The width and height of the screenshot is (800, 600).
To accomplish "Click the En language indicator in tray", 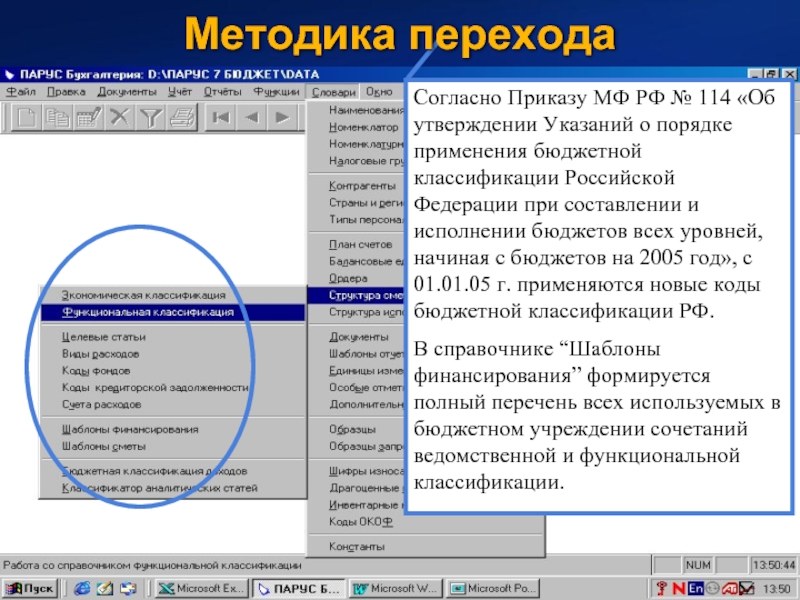I will [696, 588].
